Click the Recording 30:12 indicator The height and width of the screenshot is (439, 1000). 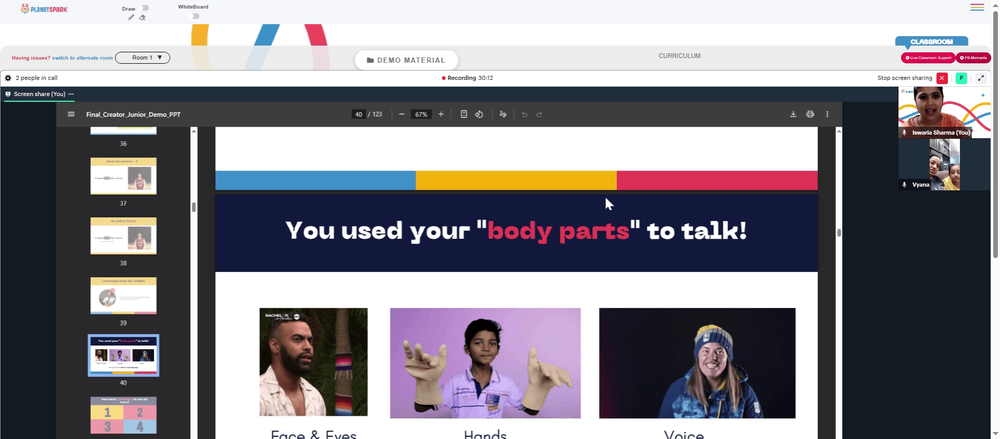(x=467, y=78)
